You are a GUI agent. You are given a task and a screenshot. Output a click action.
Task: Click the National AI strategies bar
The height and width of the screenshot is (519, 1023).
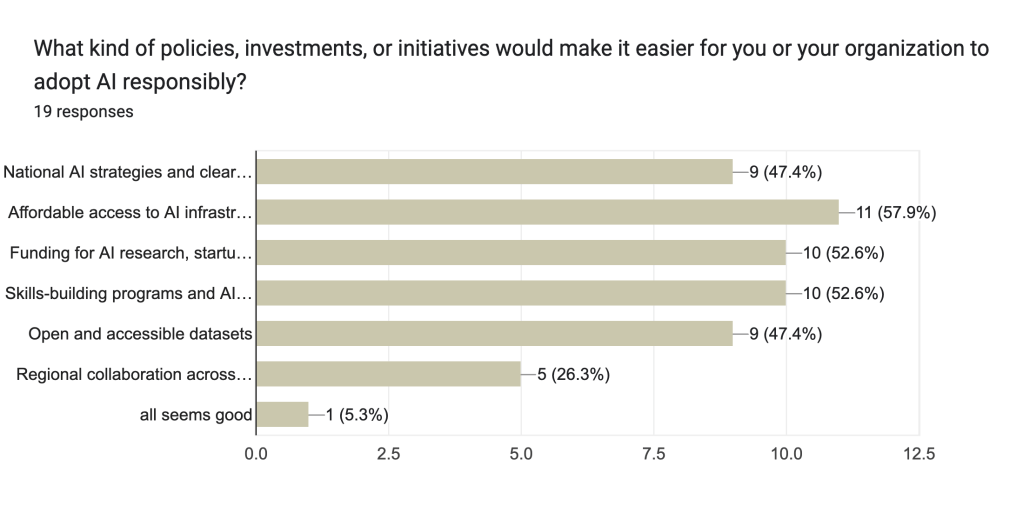tap(494, 172)
